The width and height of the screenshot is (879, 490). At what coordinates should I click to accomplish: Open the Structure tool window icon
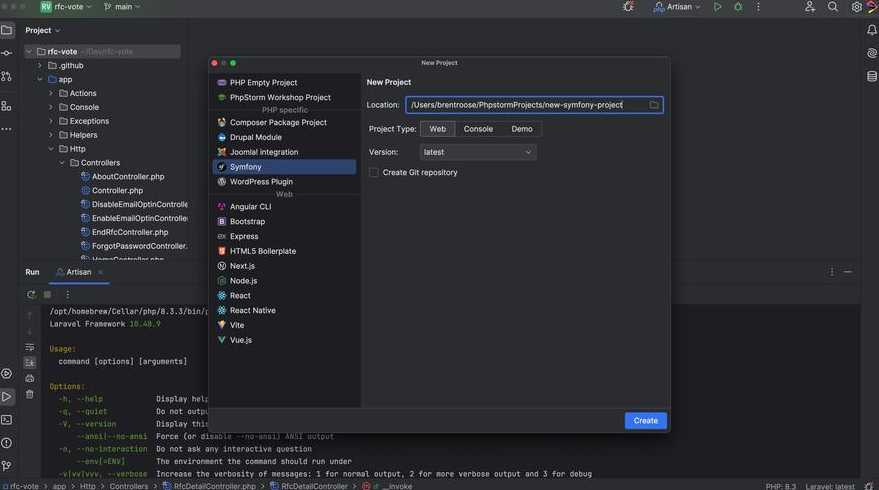[x=7, y=105]
